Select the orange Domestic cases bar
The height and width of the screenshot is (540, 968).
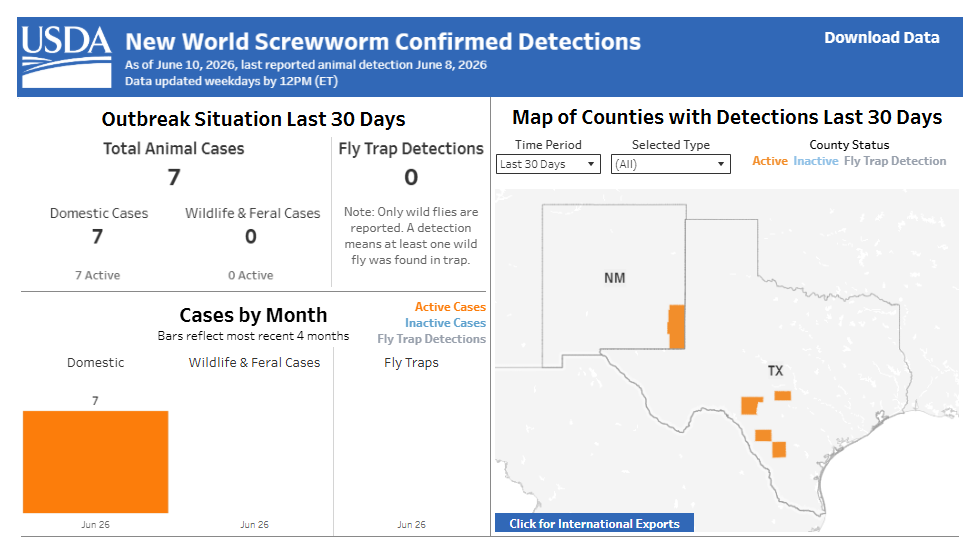click(96, 462)
